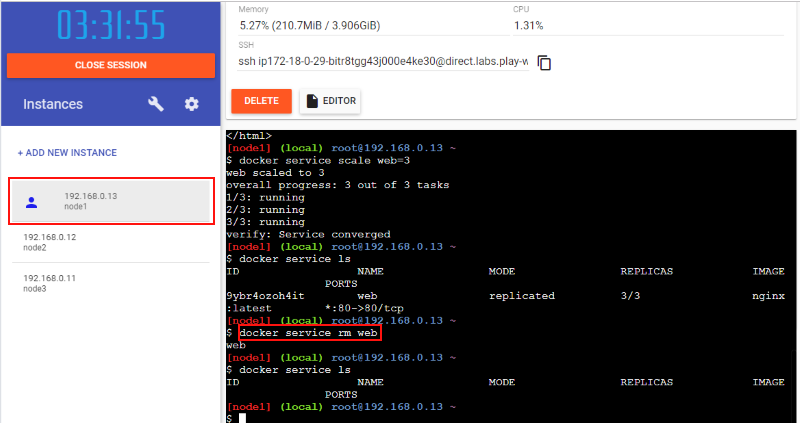
Task: Select the node3 instance 192.168.0.11
Action: tap(111, 283)
